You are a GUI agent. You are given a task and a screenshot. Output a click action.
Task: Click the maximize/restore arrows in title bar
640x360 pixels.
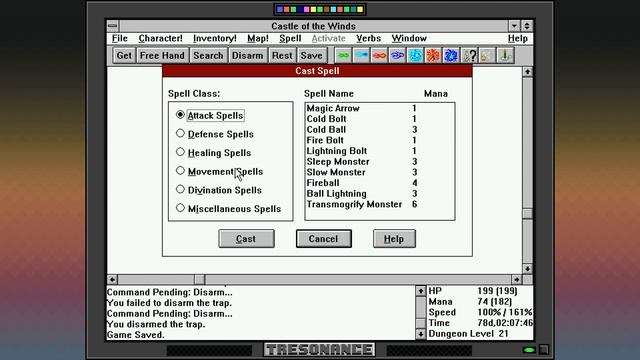pos(527,26)
